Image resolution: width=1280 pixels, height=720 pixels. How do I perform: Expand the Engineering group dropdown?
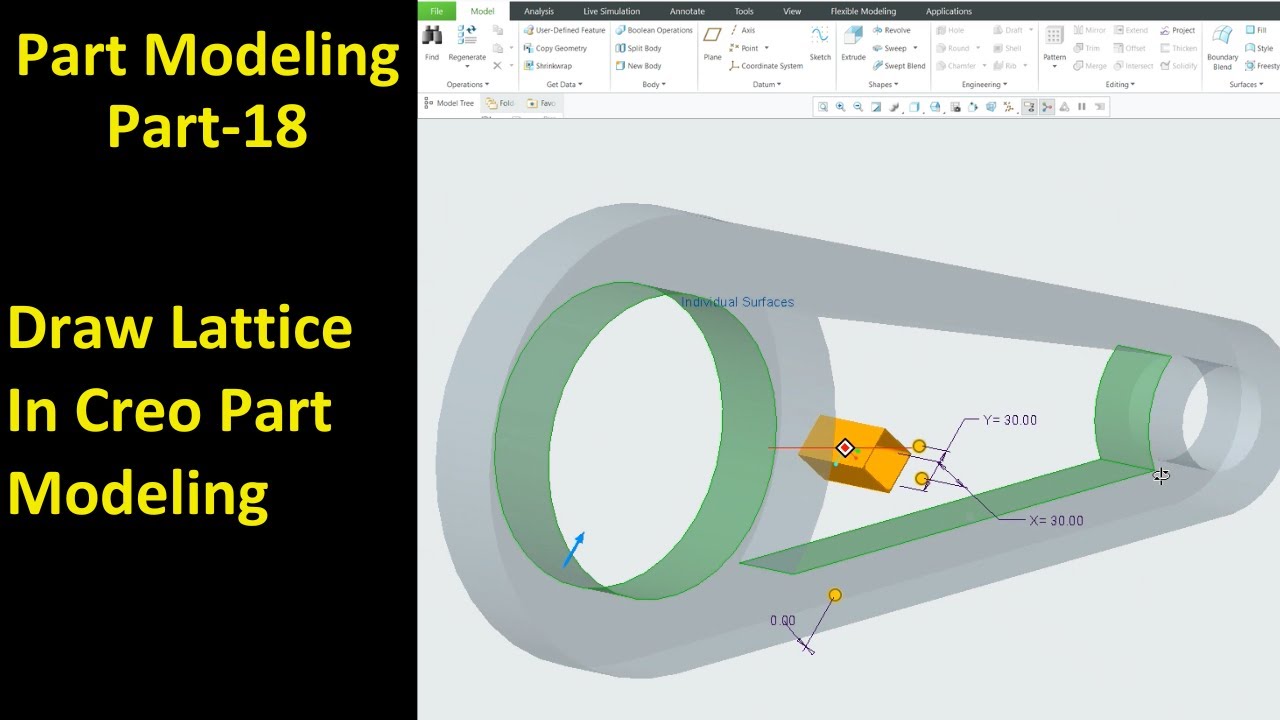coord(984,84)
